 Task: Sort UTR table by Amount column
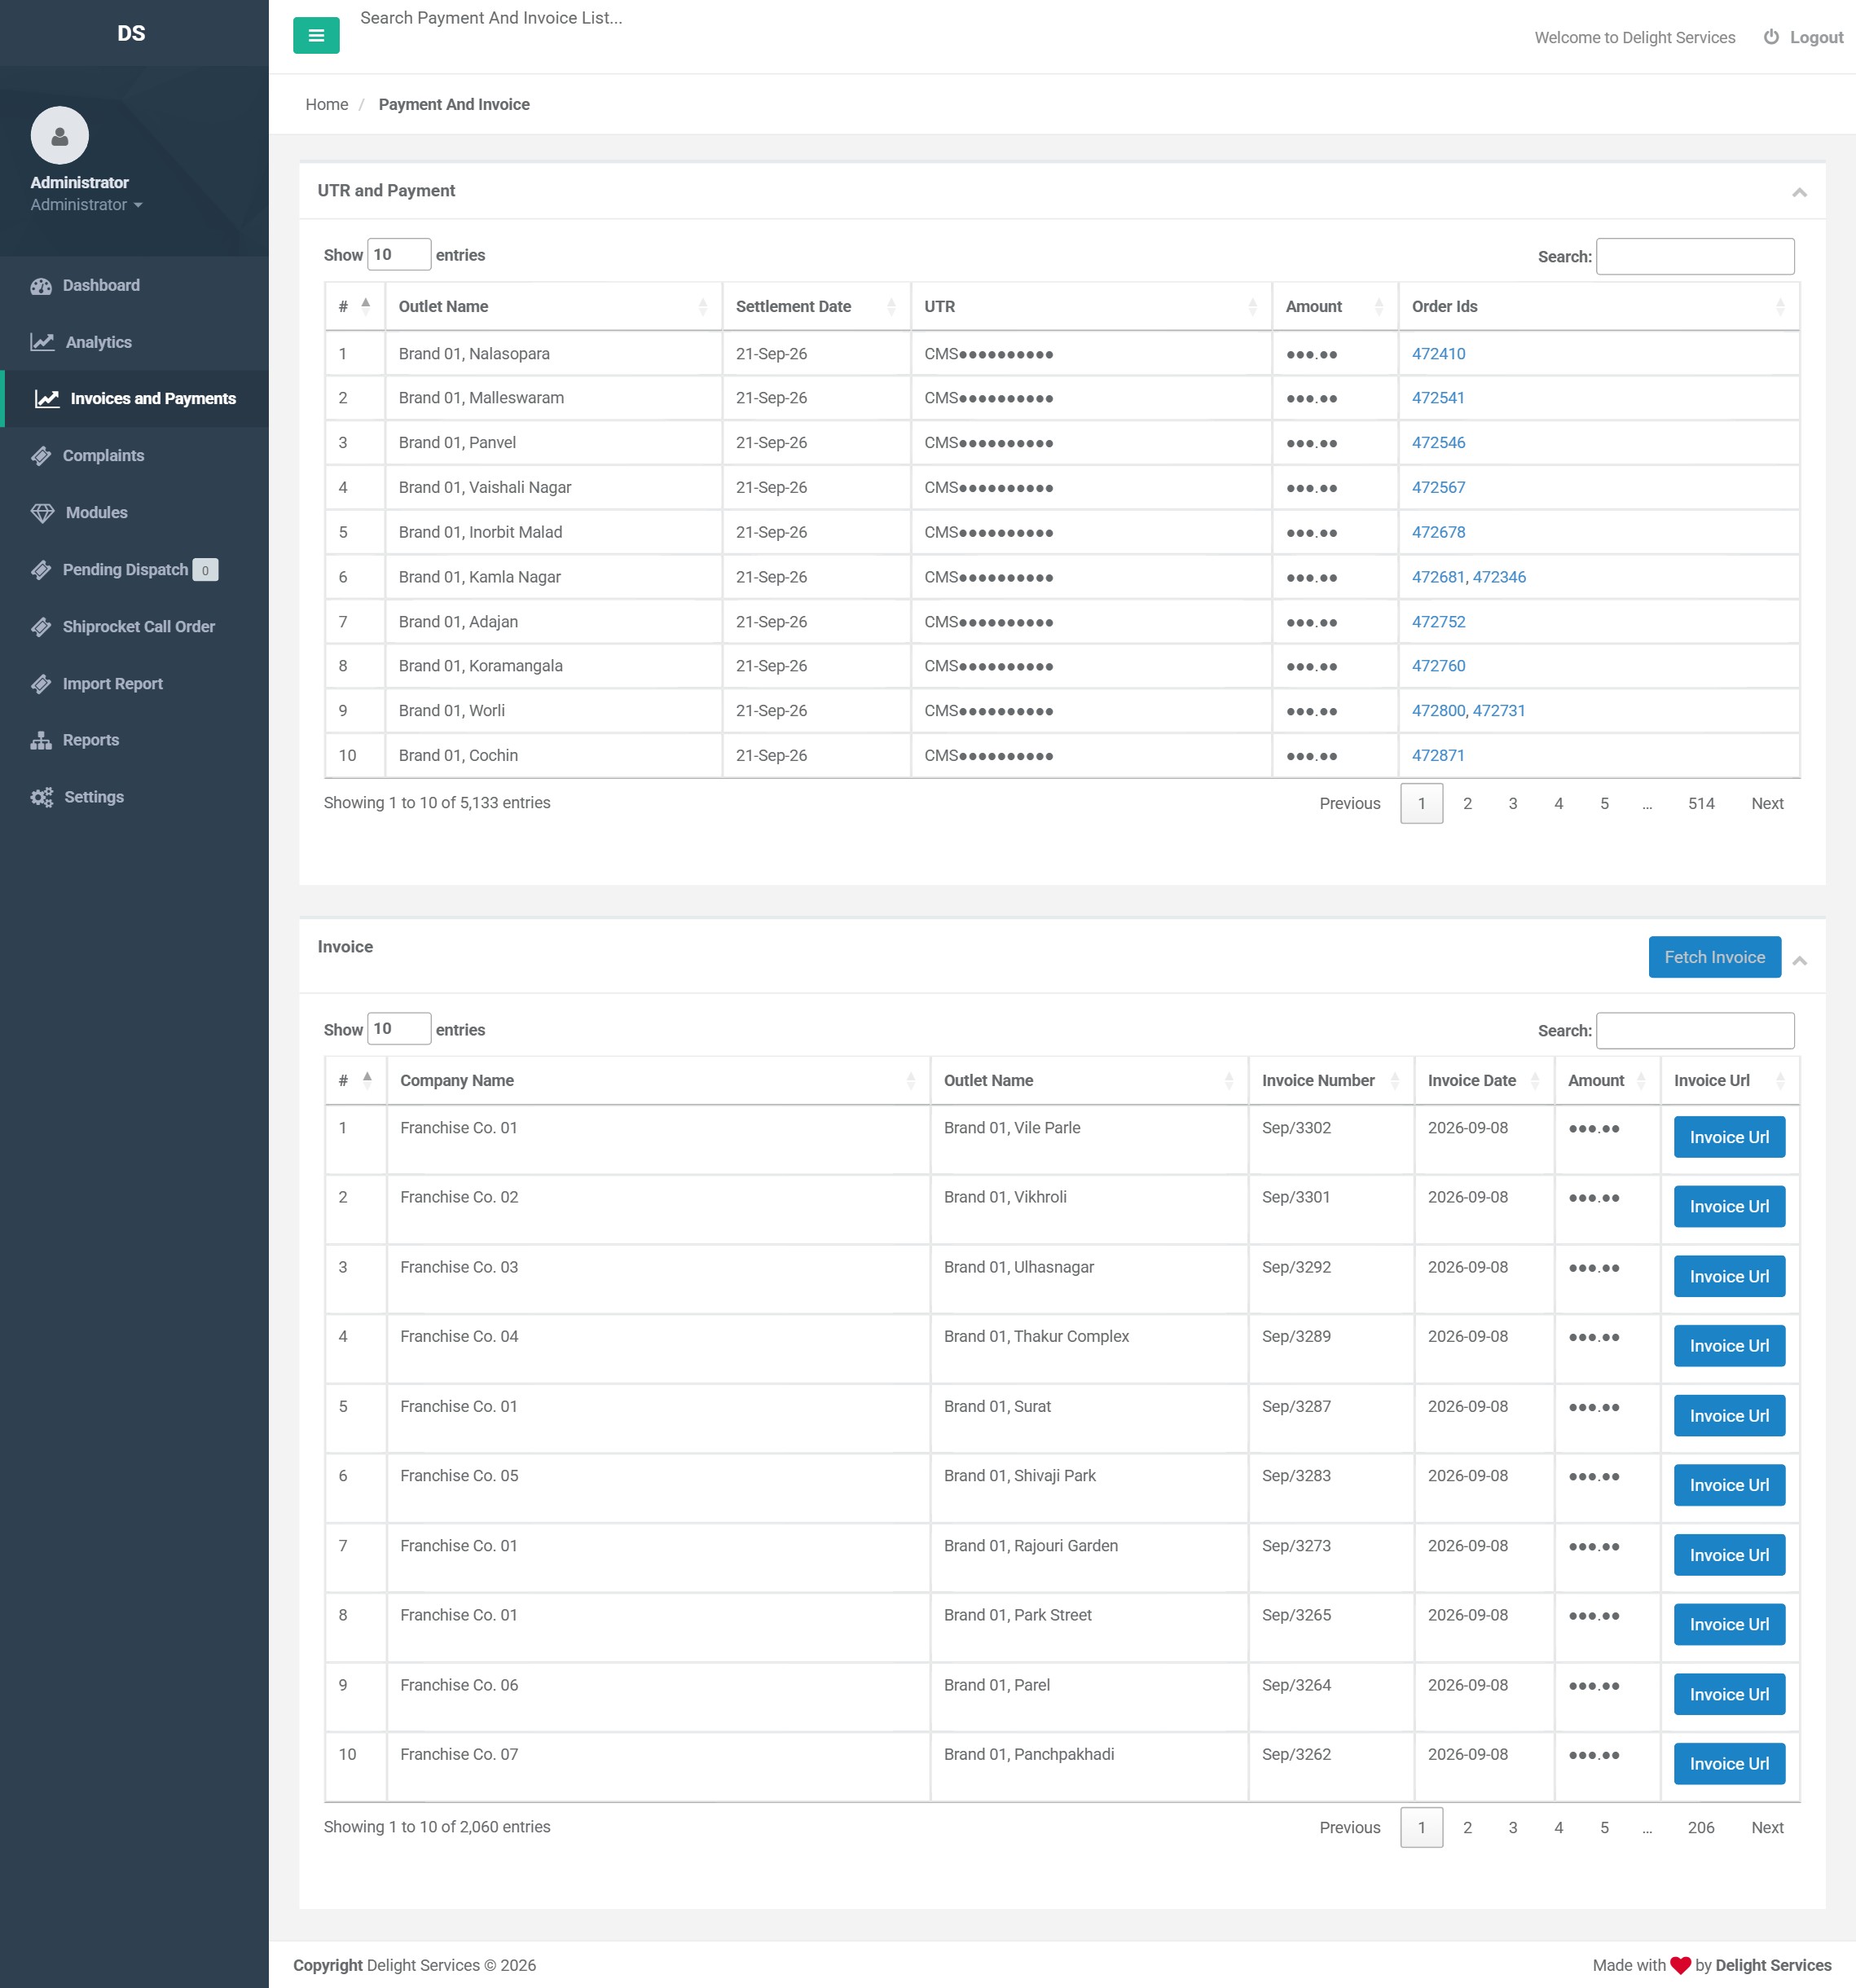pos(1335,306)
